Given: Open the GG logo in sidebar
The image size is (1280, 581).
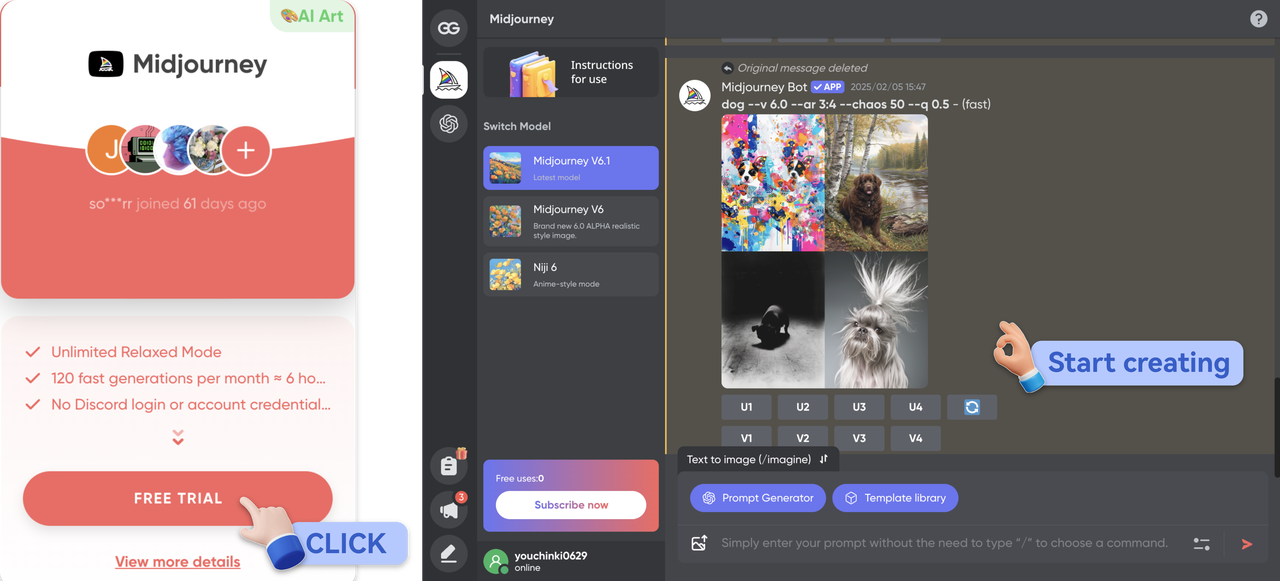Looking at the screenshot, I should (x=449, y=29).
